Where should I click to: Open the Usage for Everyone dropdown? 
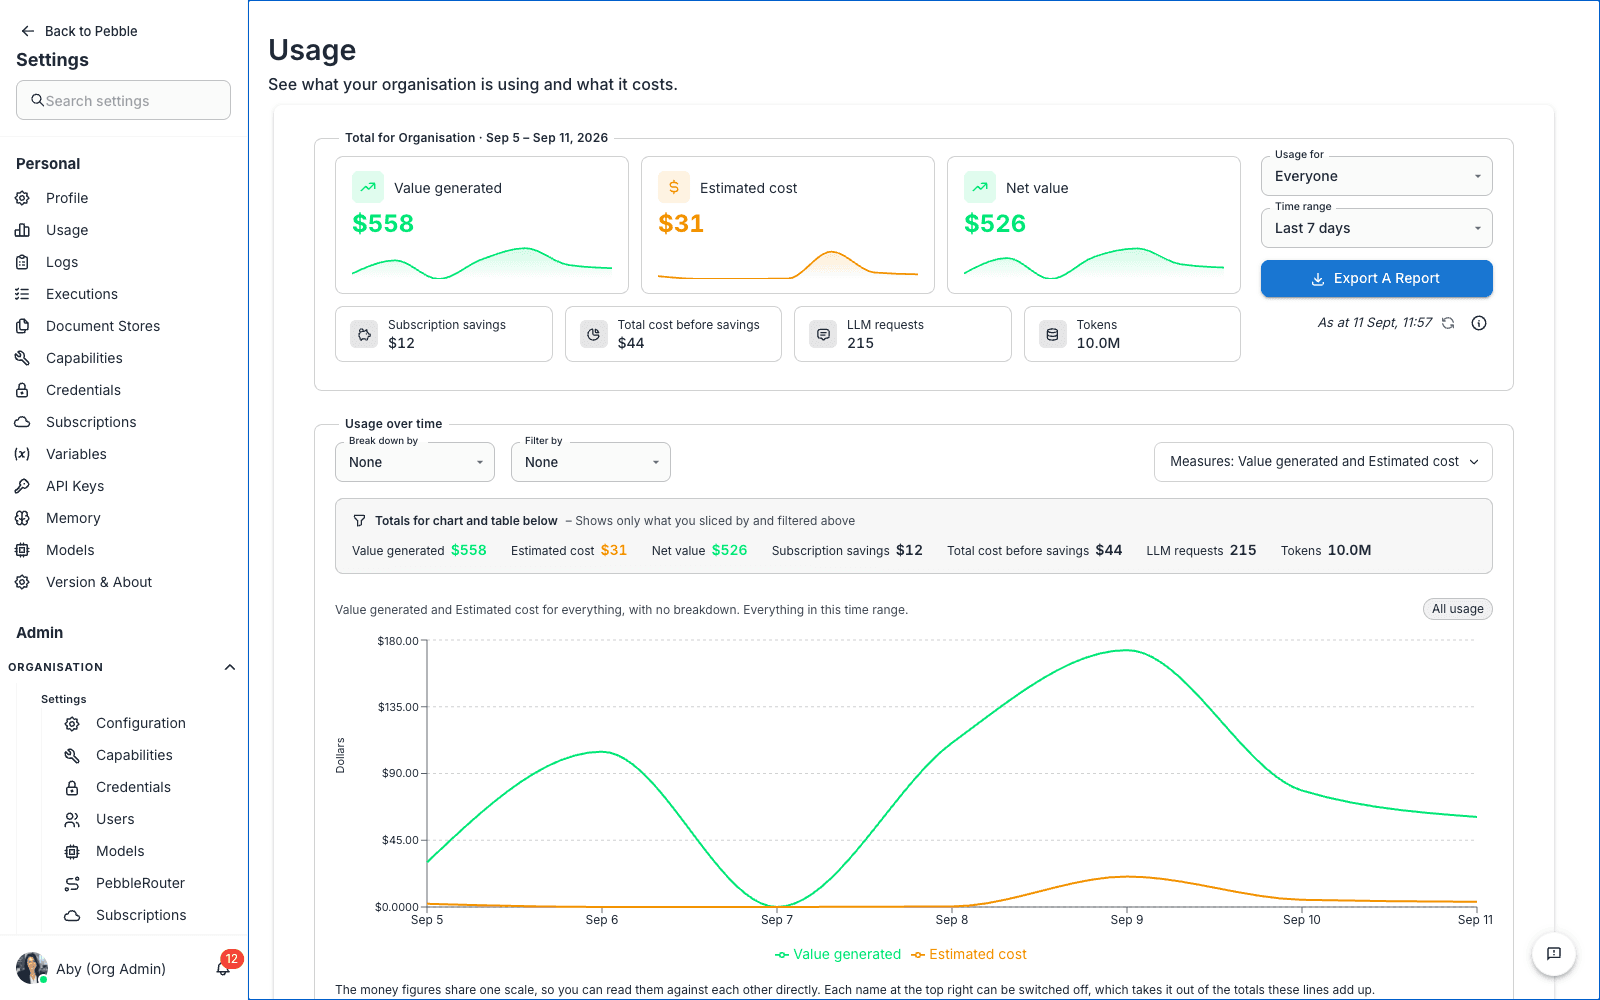[1377, 176]
